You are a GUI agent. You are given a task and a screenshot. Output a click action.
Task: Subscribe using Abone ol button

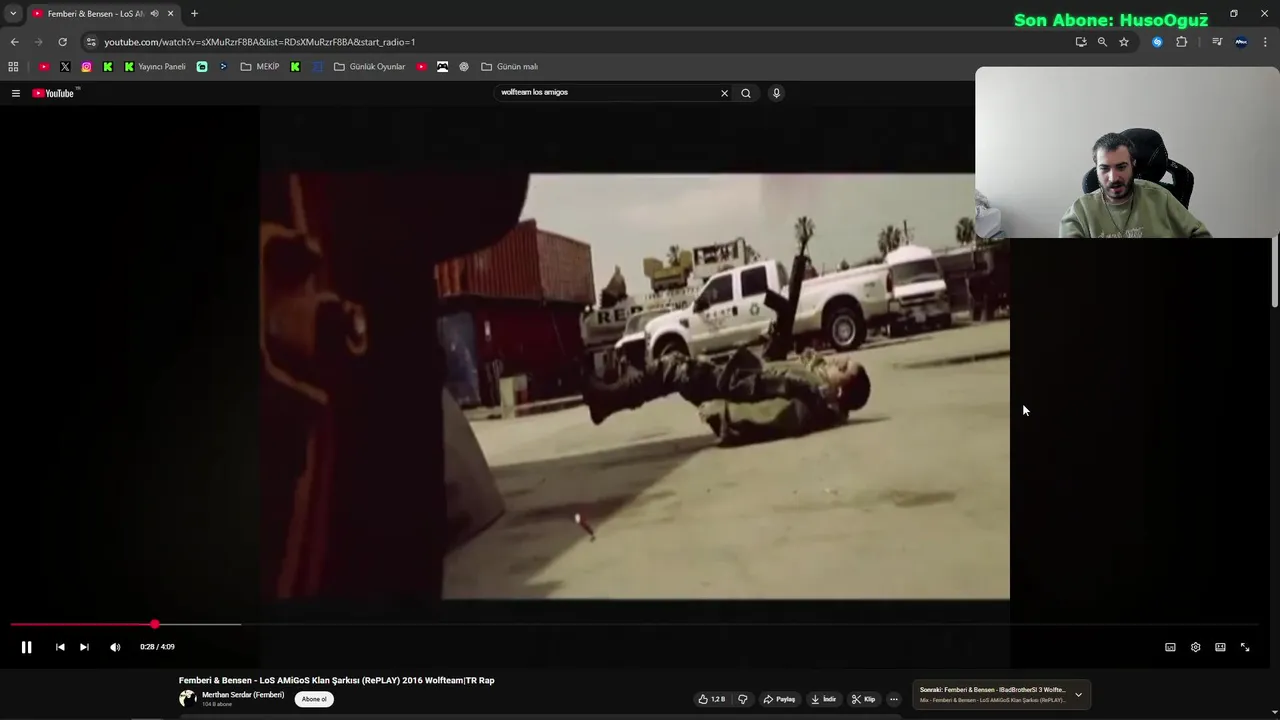point(314,699)
